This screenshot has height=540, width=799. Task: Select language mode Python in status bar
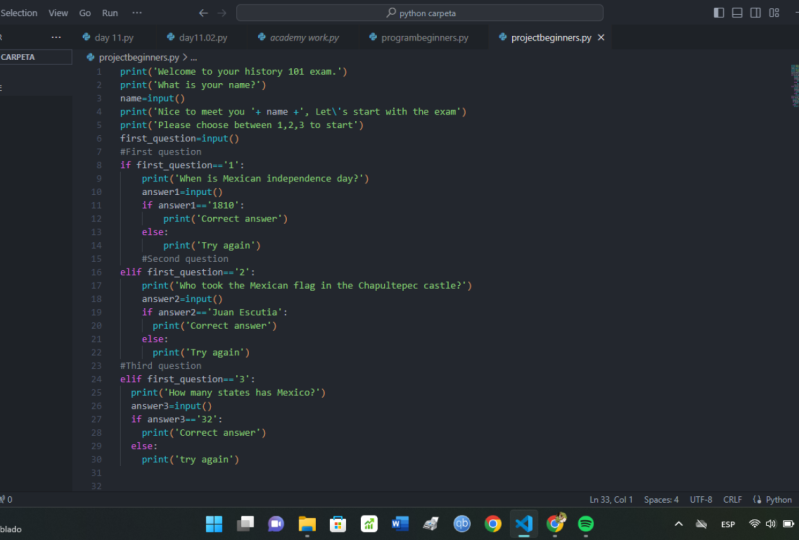778,500
